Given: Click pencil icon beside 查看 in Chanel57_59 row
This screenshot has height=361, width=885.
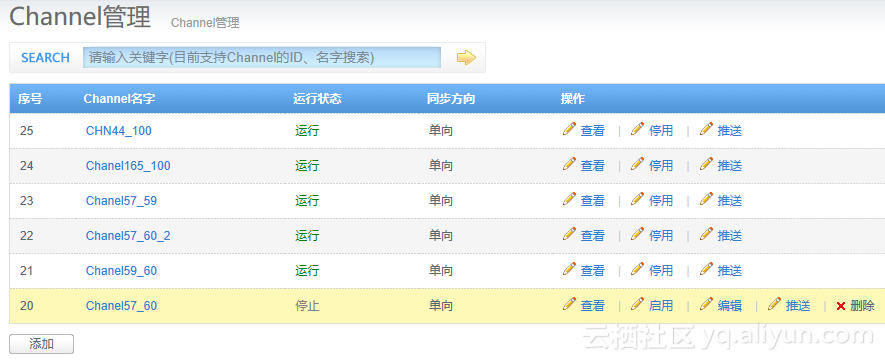Looking at the screenshot, I should (x=569, y=199).
